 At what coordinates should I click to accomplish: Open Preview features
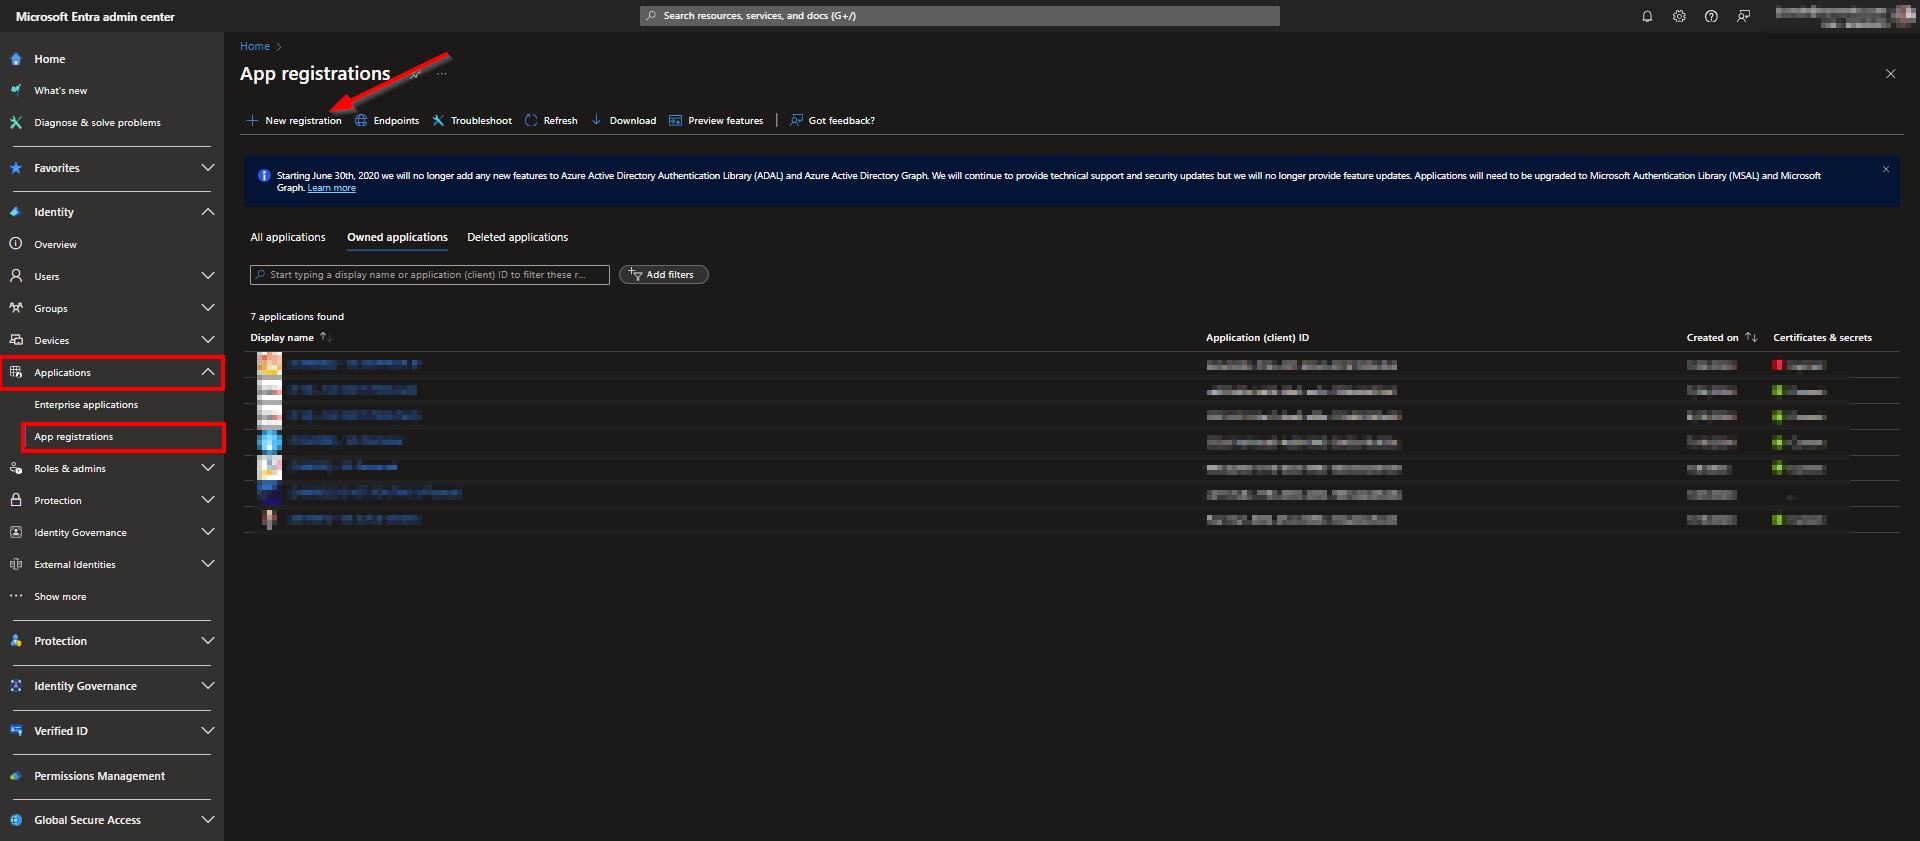(716, 121)
